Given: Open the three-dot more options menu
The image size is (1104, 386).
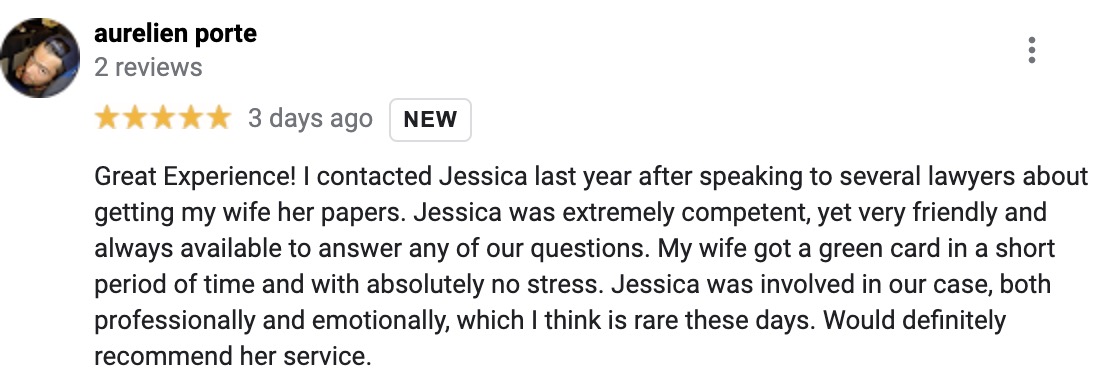Looking at the screenshot, I should (x=1031, y=51).
